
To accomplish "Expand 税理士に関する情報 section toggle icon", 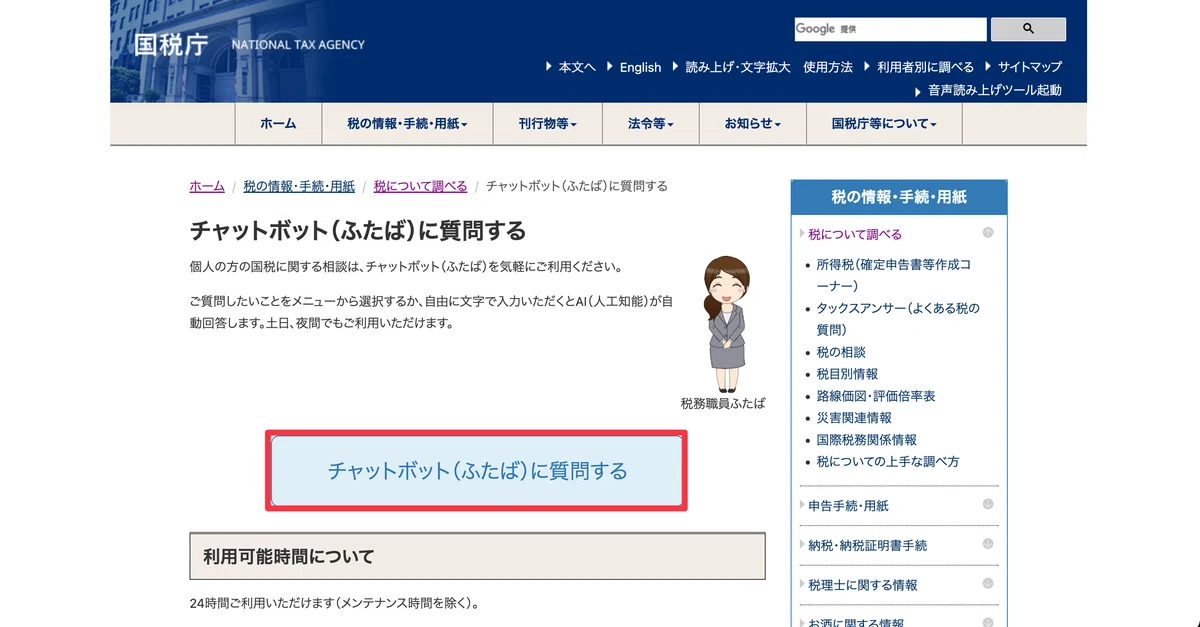I will (x=988, y=583).
